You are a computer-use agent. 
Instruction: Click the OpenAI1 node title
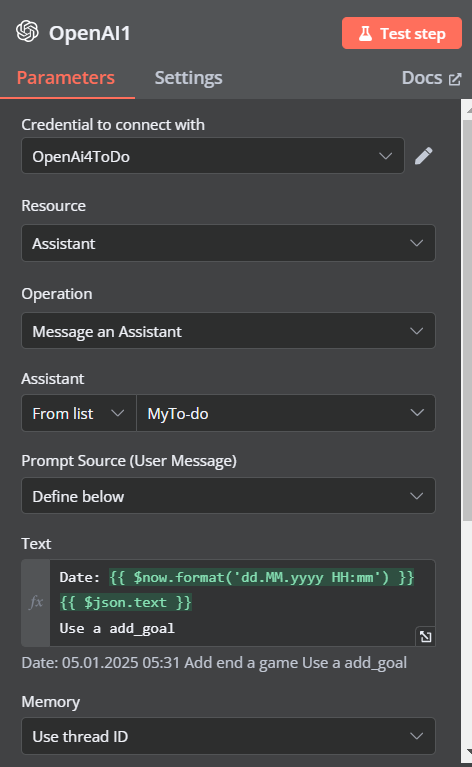[90, 33]
